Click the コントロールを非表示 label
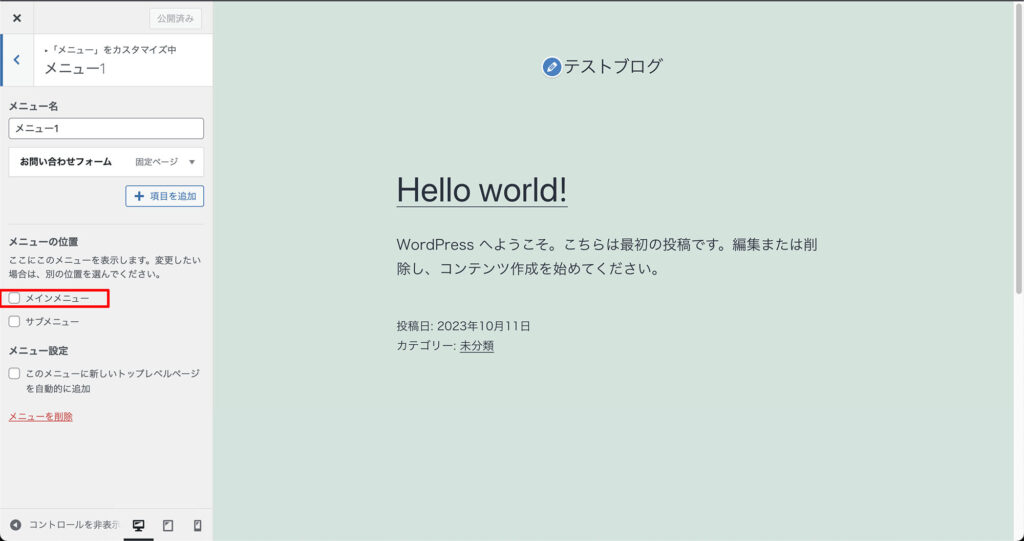This screenshot has width=1024, height=541. 74,525
